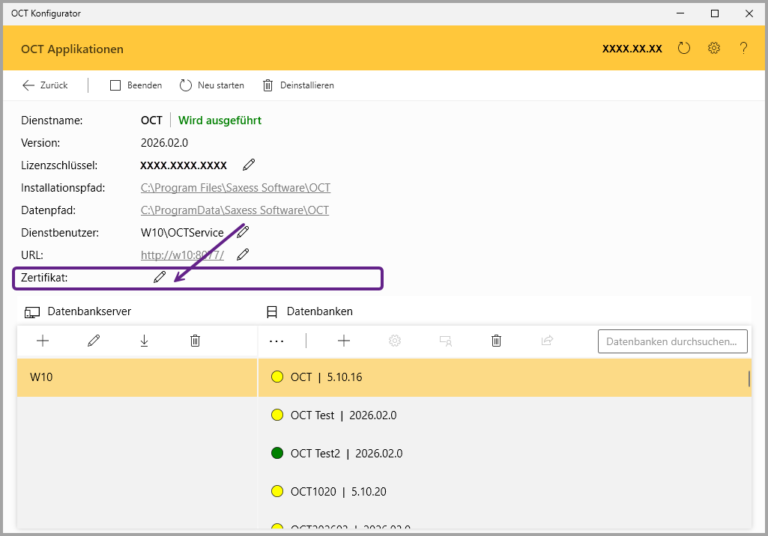768x536 pixels.
Task: Open help with the question mark icon
Action: pos(743,48)
